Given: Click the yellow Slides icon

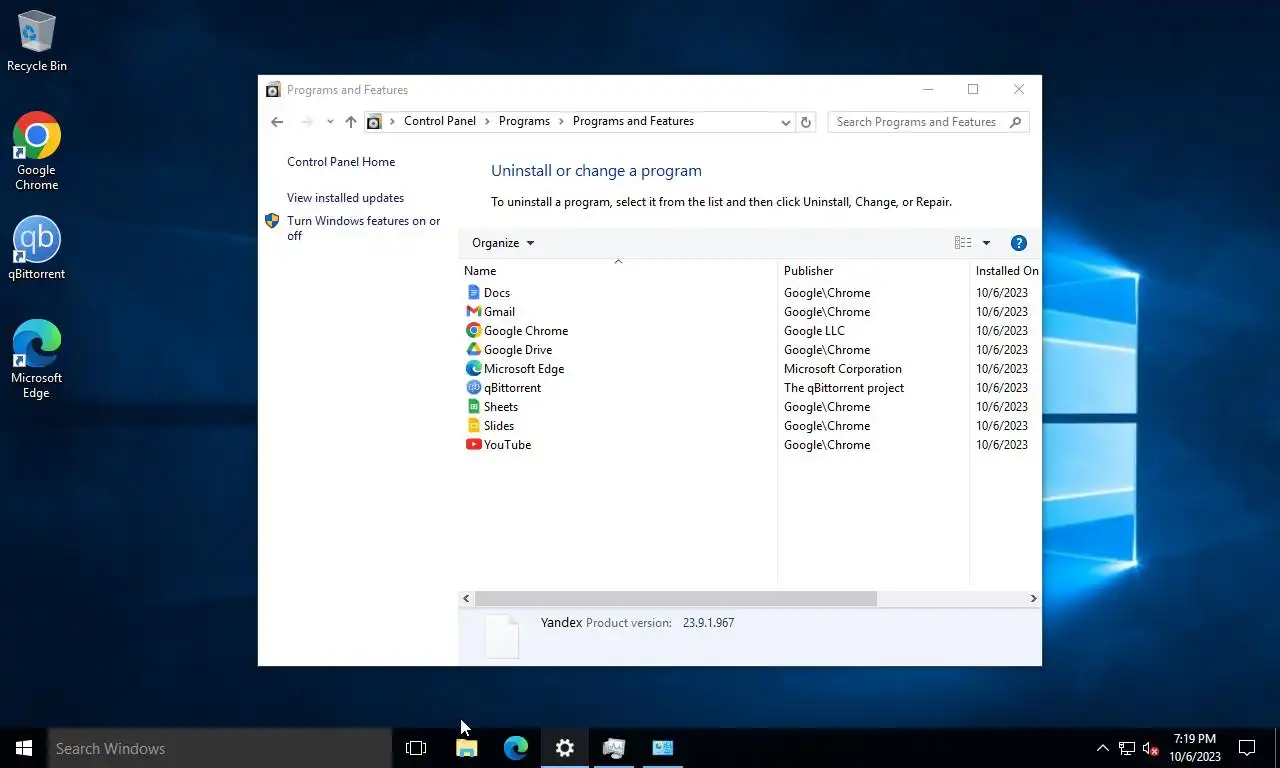Looking at the screenshot, I should pyautogui.click(x=474, y=425).
